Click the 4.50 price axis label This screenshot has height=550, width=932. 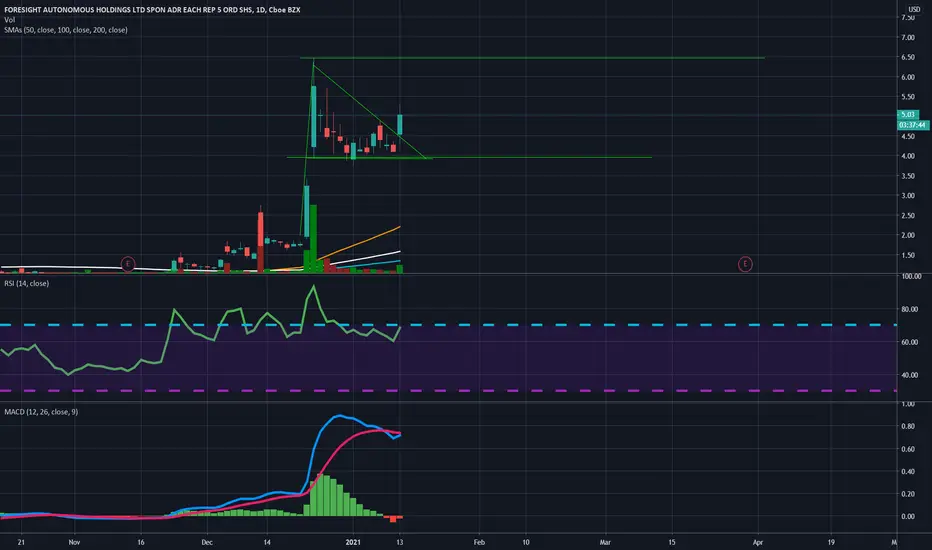908,136
